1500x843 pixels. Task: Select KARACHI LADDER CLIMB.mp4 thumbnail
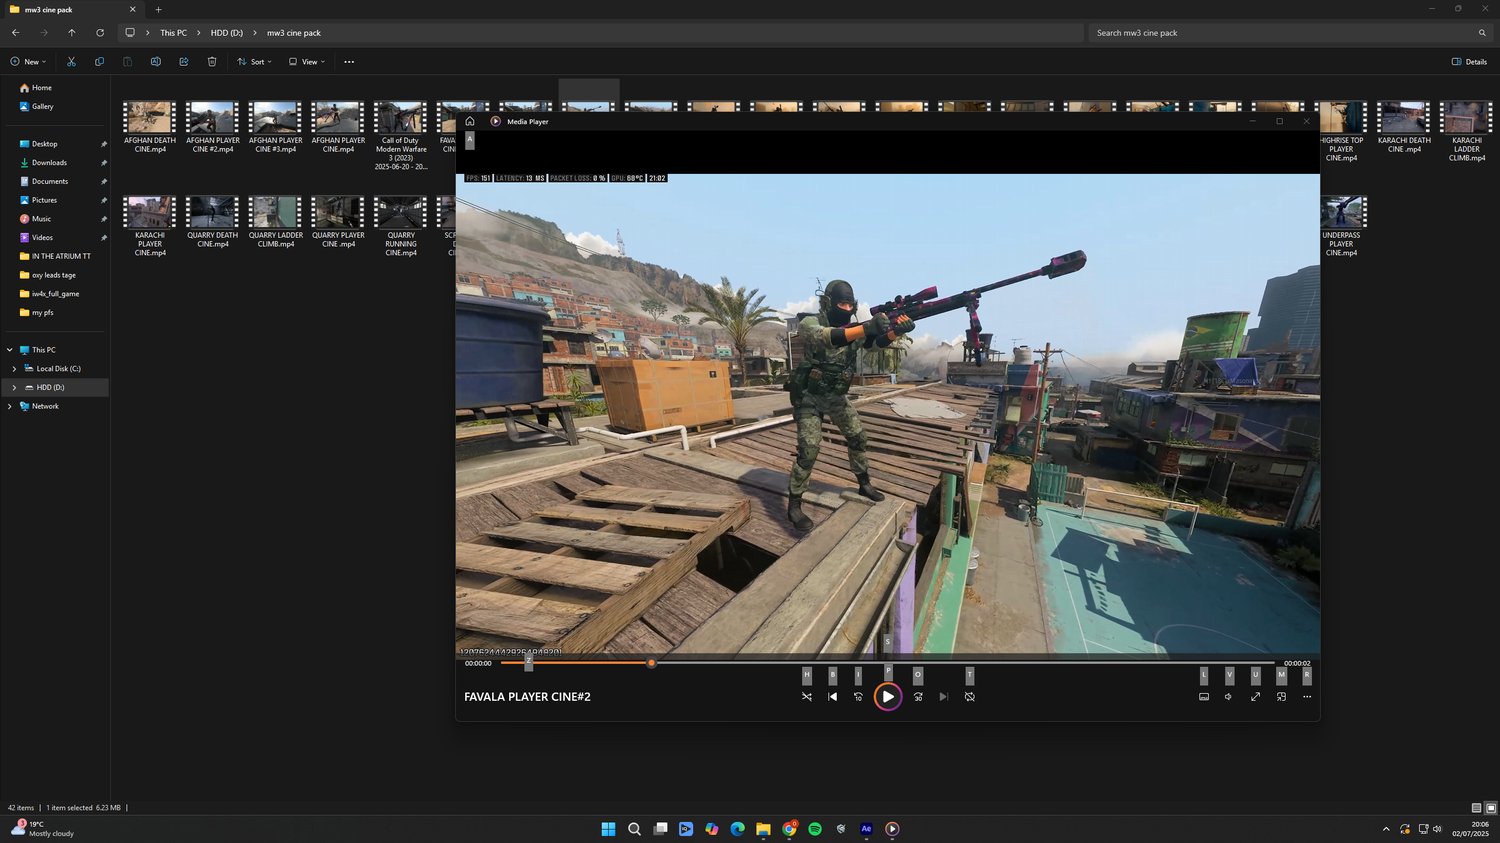(1466, 117)
